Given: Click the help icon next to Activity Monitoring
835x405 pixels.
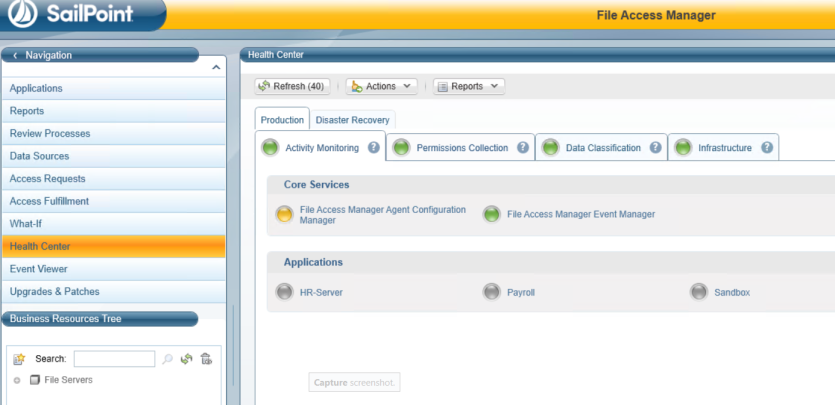Looking at the screenshot, I should click(x=373, y=148).
